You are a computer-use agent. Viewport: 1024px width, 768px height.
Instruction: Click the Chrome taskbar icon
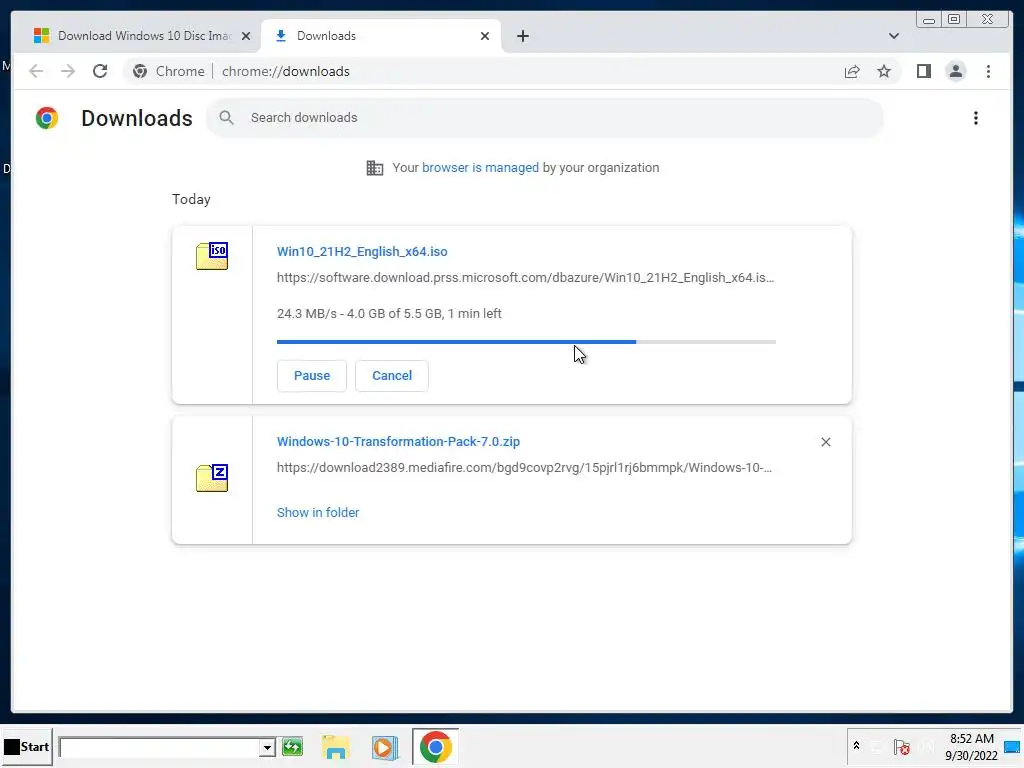coord(435,746)
